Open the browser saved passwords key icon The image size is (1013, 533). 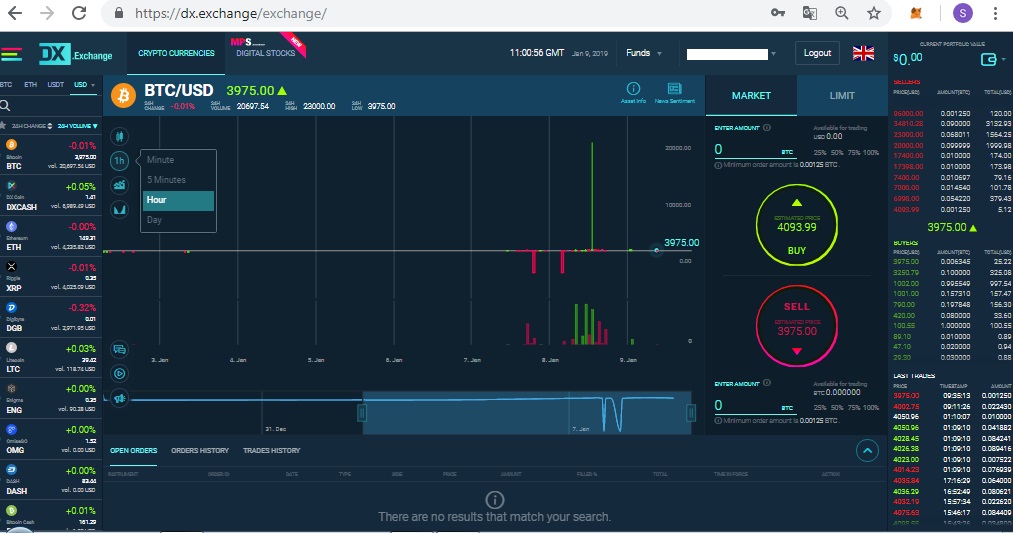point(778,13)
